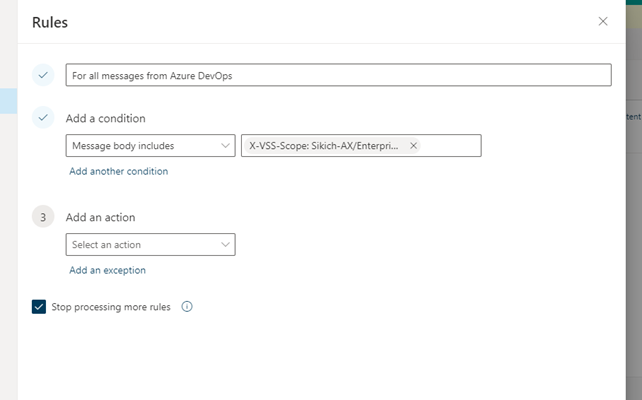Close the Rules dialog

[602, 21]
